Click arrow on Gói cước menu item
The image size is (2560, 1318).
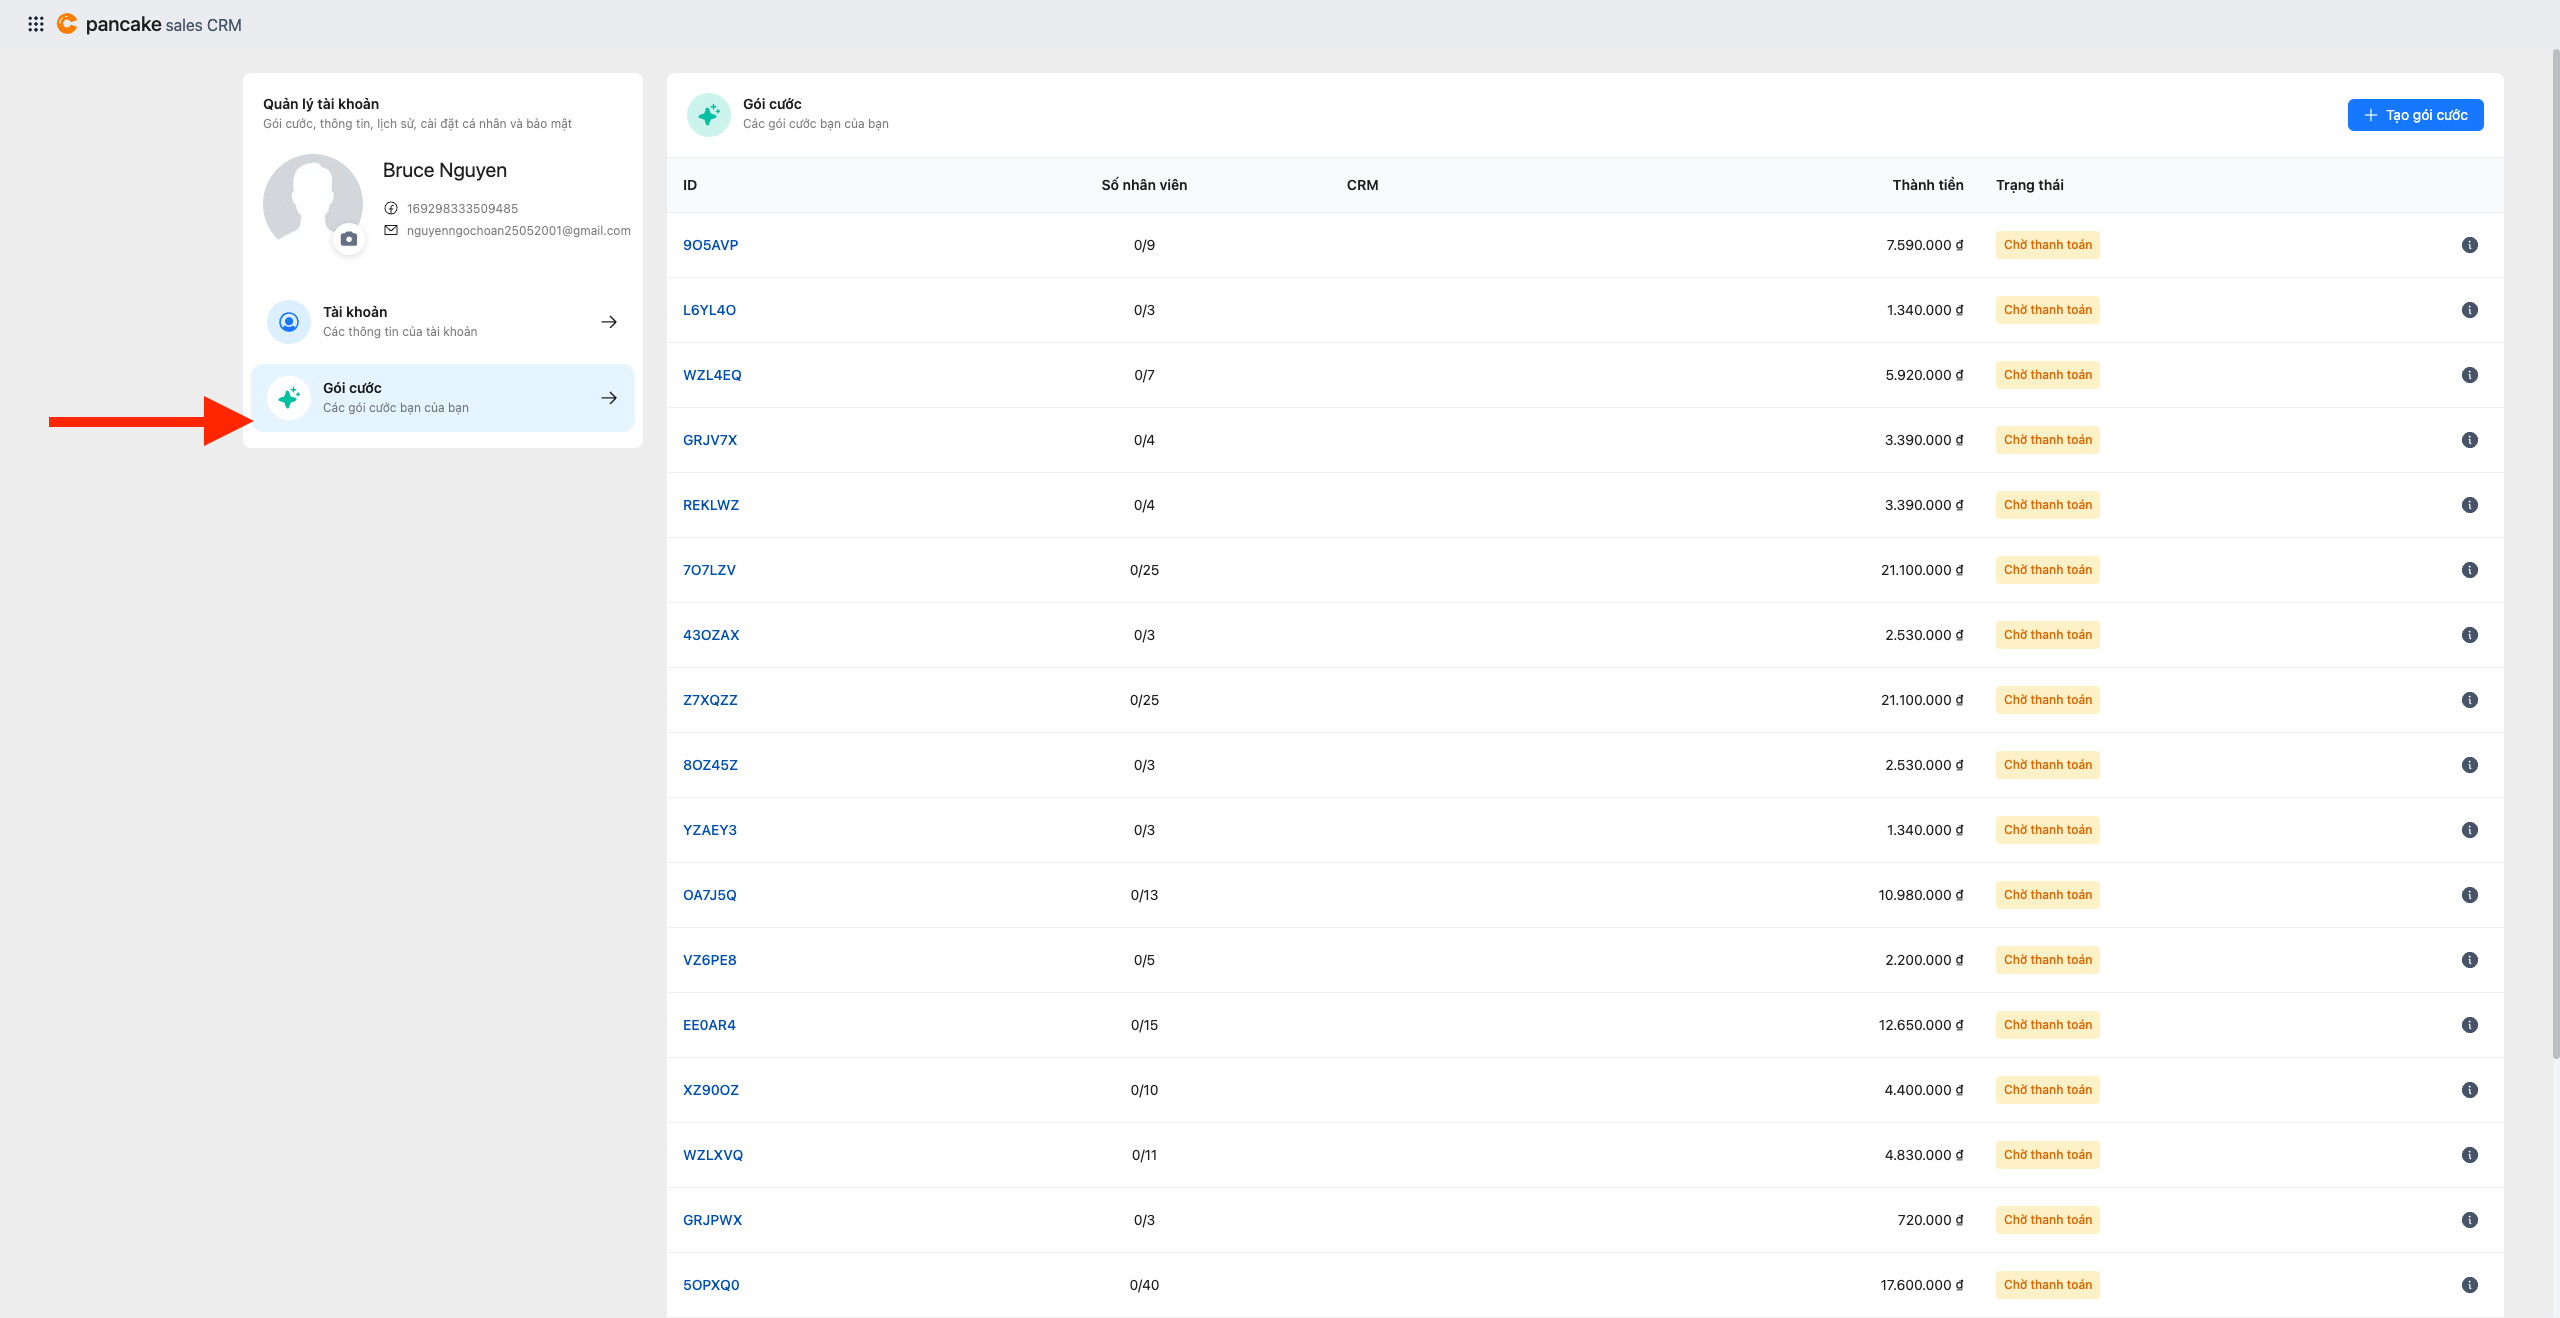[608, 398]
